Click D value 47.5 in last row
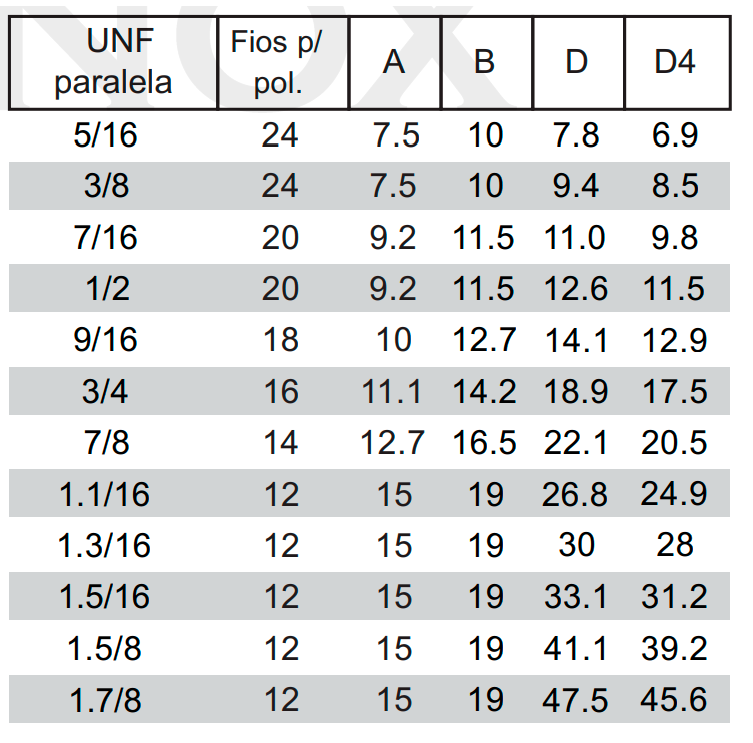This screenshot has width=753, height=743. pos(575,700)
